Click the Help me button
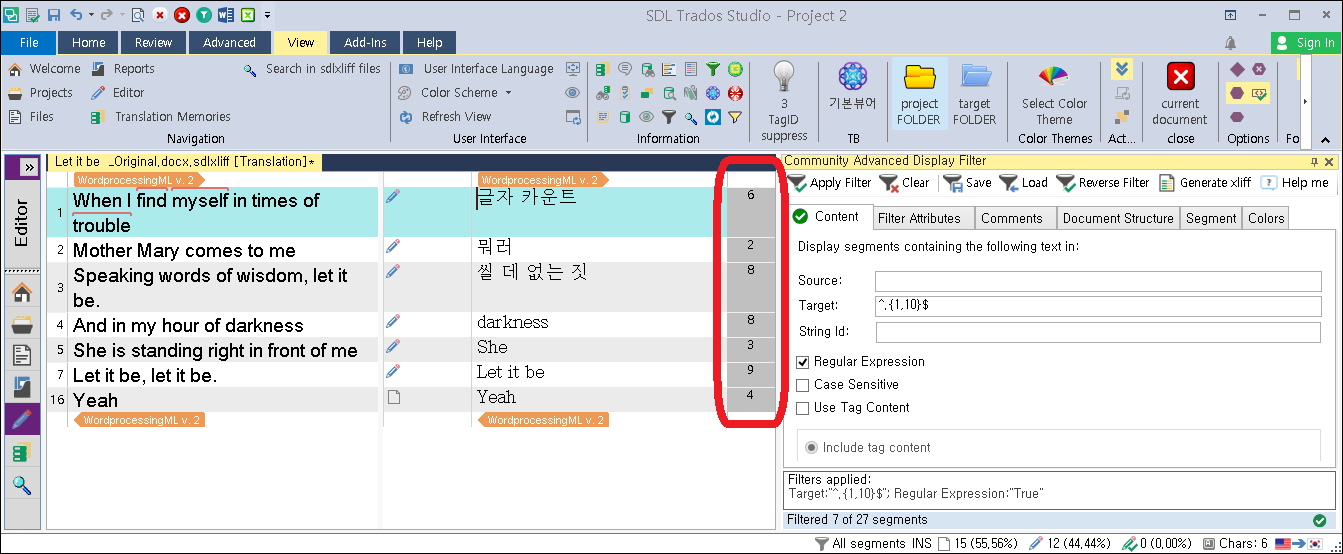The width and height of the screenshot is (1343, 554). pyautogui.click(x=1295, y=183)
